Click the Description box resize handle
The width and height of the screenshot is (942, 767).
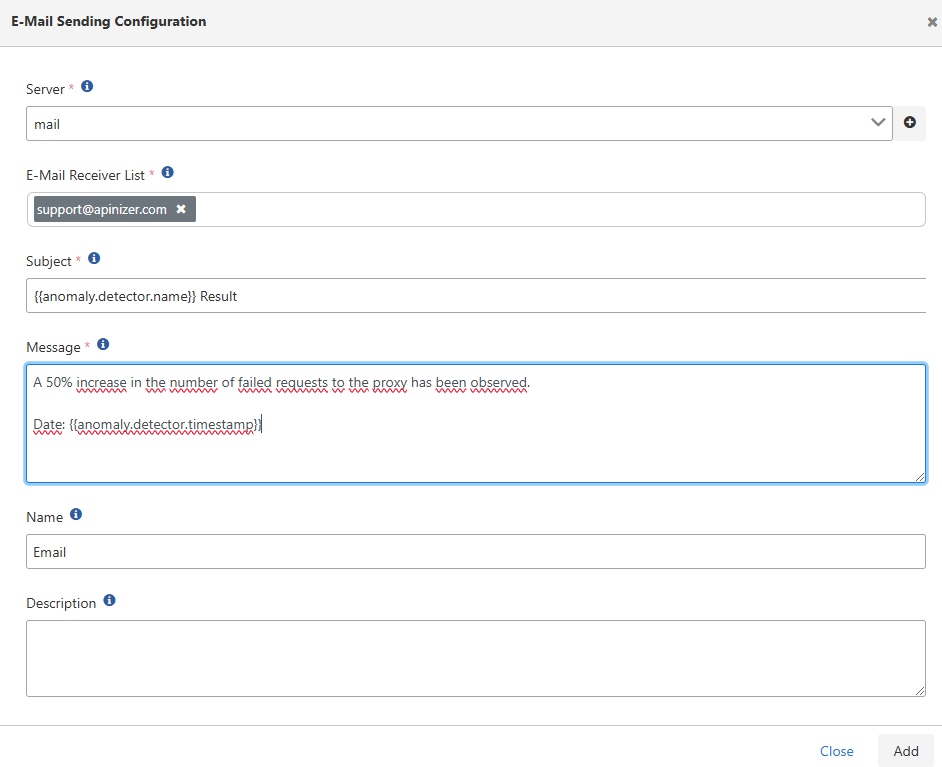click(x=919, y=690)
